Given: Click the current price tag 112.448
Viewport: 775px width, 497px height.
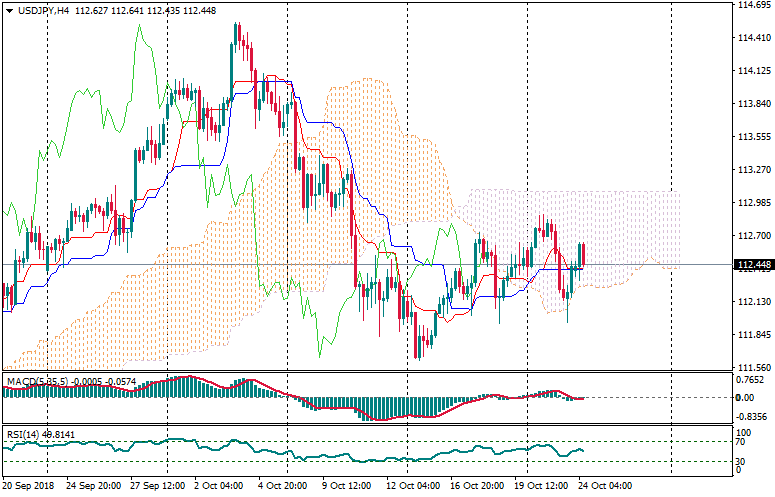Looking at the screenshot, I should tap(752, 265).
